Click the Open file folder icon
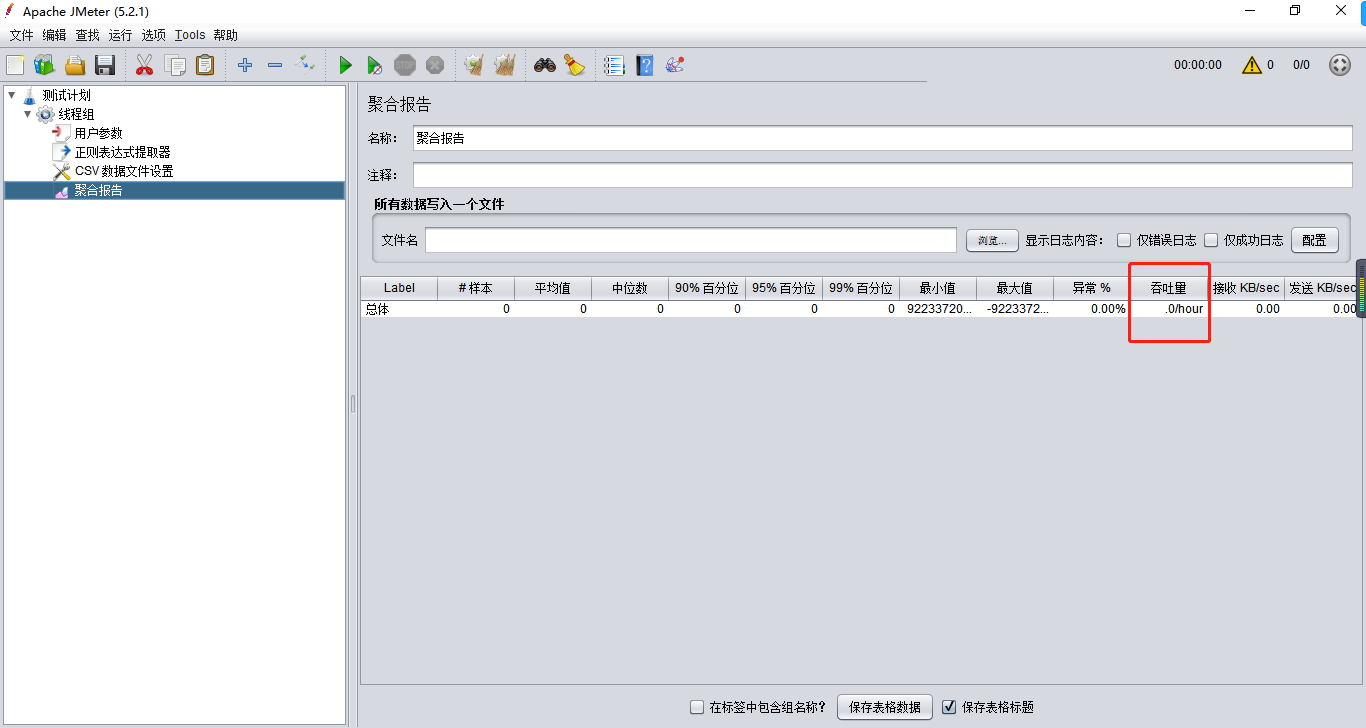The height and width of the screenshot is (728, 1366). (75, 65)
